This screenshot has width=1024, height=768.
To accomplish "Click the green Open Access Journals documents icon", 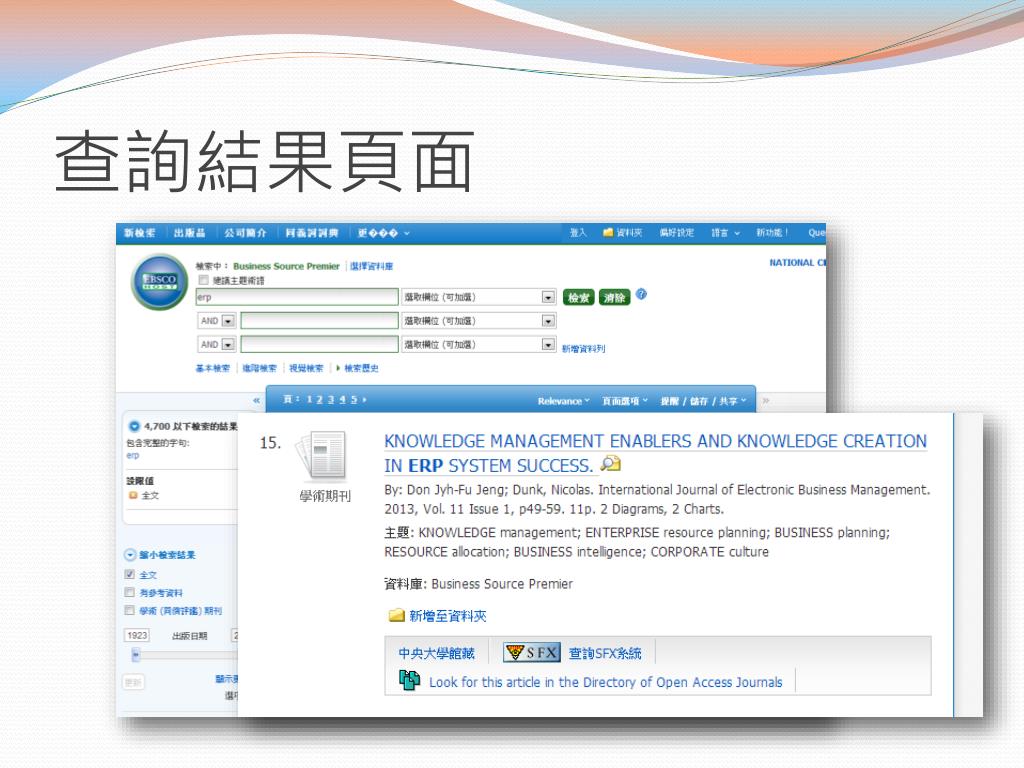I will click(409, 680).
